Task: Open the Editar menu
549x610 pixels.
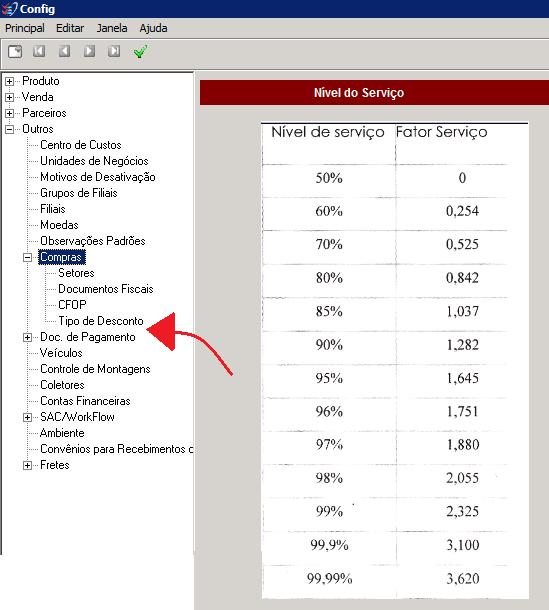Action: [x=70, y=28]
